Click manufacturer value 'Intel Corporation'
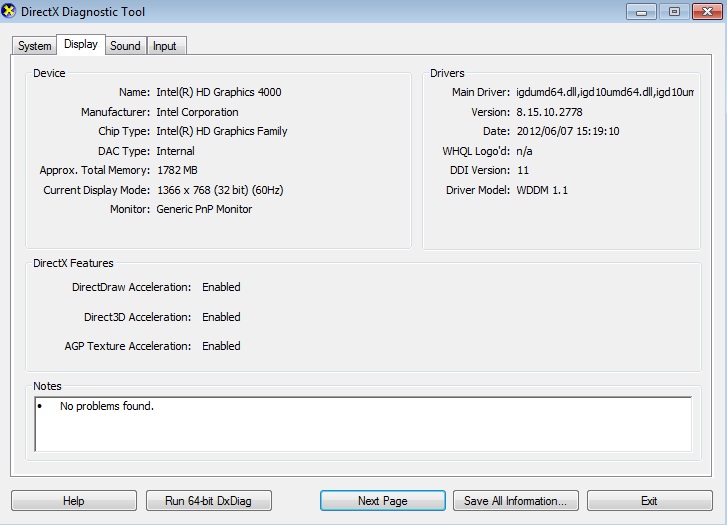The width and height of the screenshot is (727, 525). [198, 112]
